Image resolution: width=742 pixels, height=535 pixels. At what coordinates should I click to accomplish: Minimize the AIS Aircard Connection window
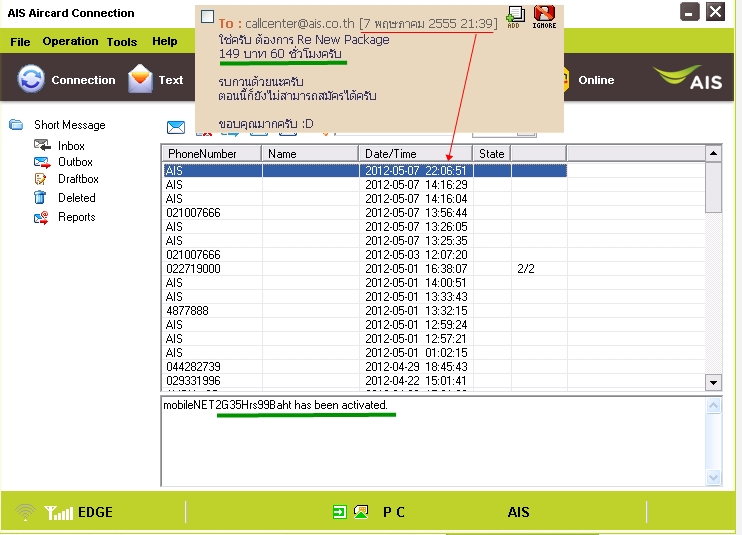(689, 12)
